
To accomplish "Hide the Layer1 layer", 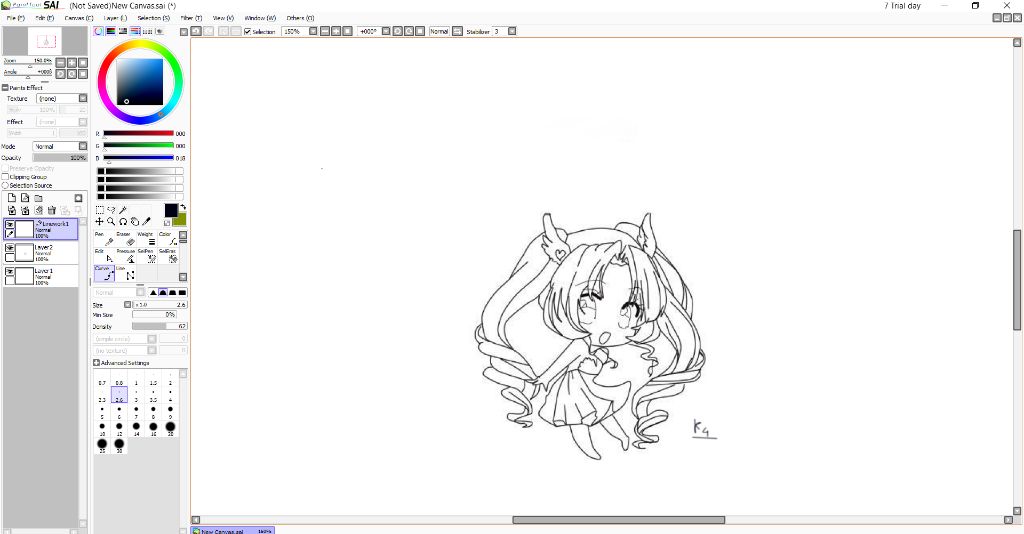I will click(10, 272).
